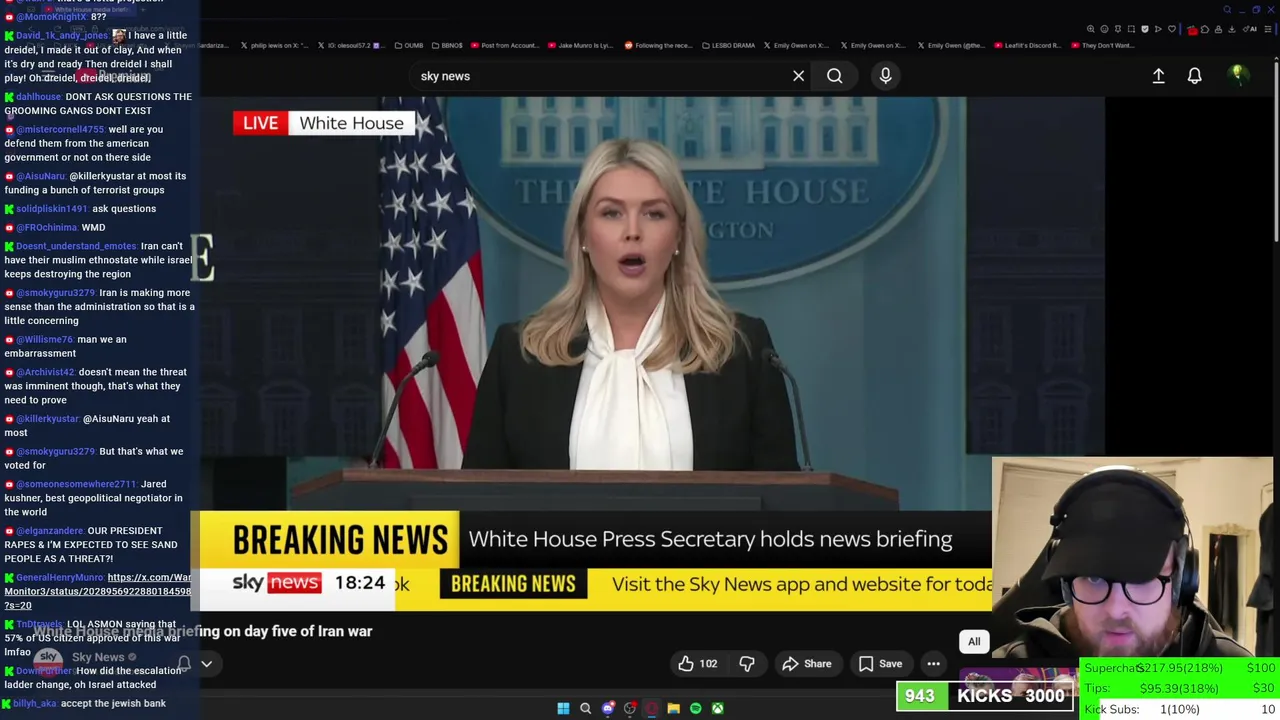The width and height of the screenshot is (1280, 720).
Task: Bookmark page with heart toolbar icon
Action: 1172,29
